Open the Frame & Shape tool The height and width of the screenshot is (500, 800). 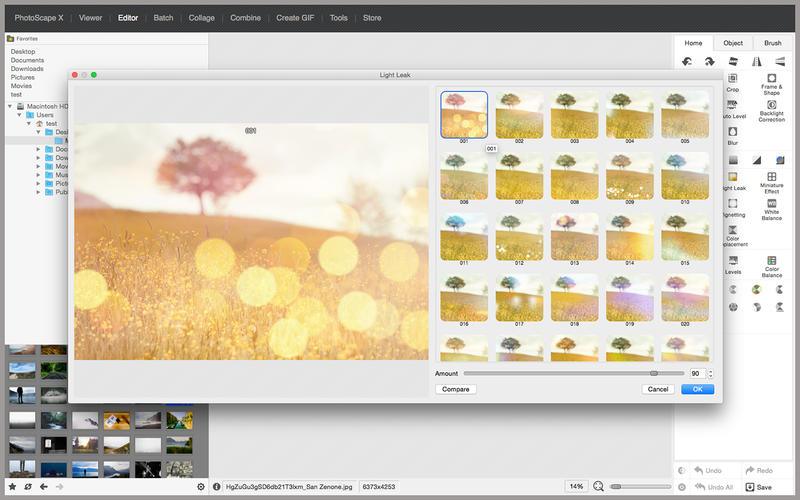click(x=772, y=78)
